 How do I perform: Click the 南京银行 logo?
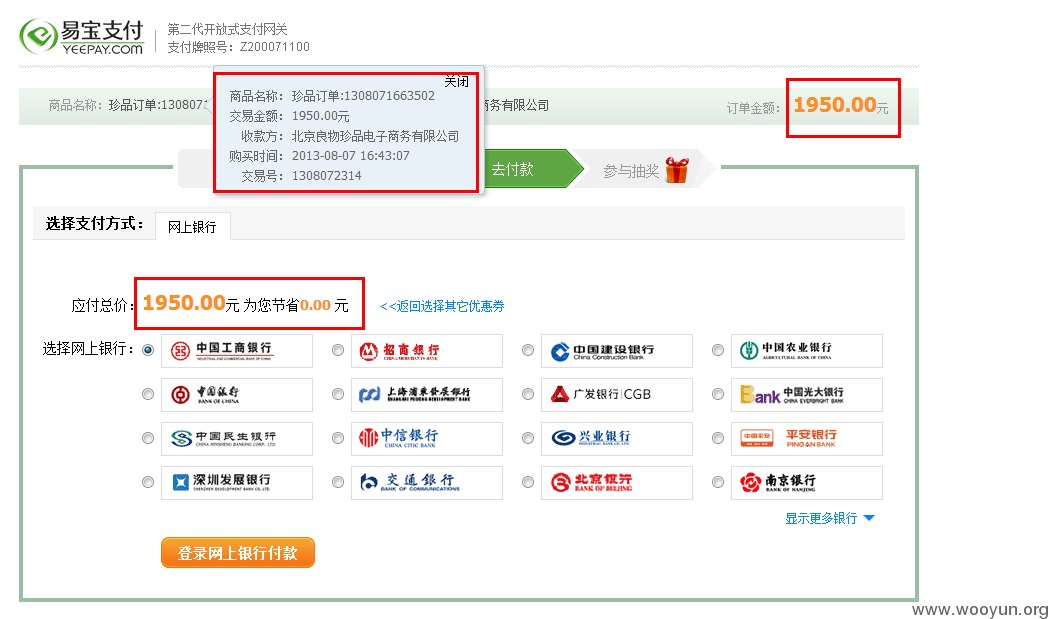coord(807,483)
